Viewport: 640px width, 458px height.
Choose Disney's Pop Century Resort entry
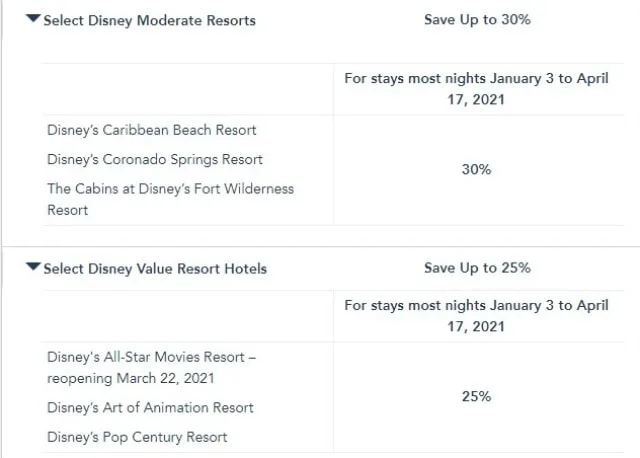point(137,437)
